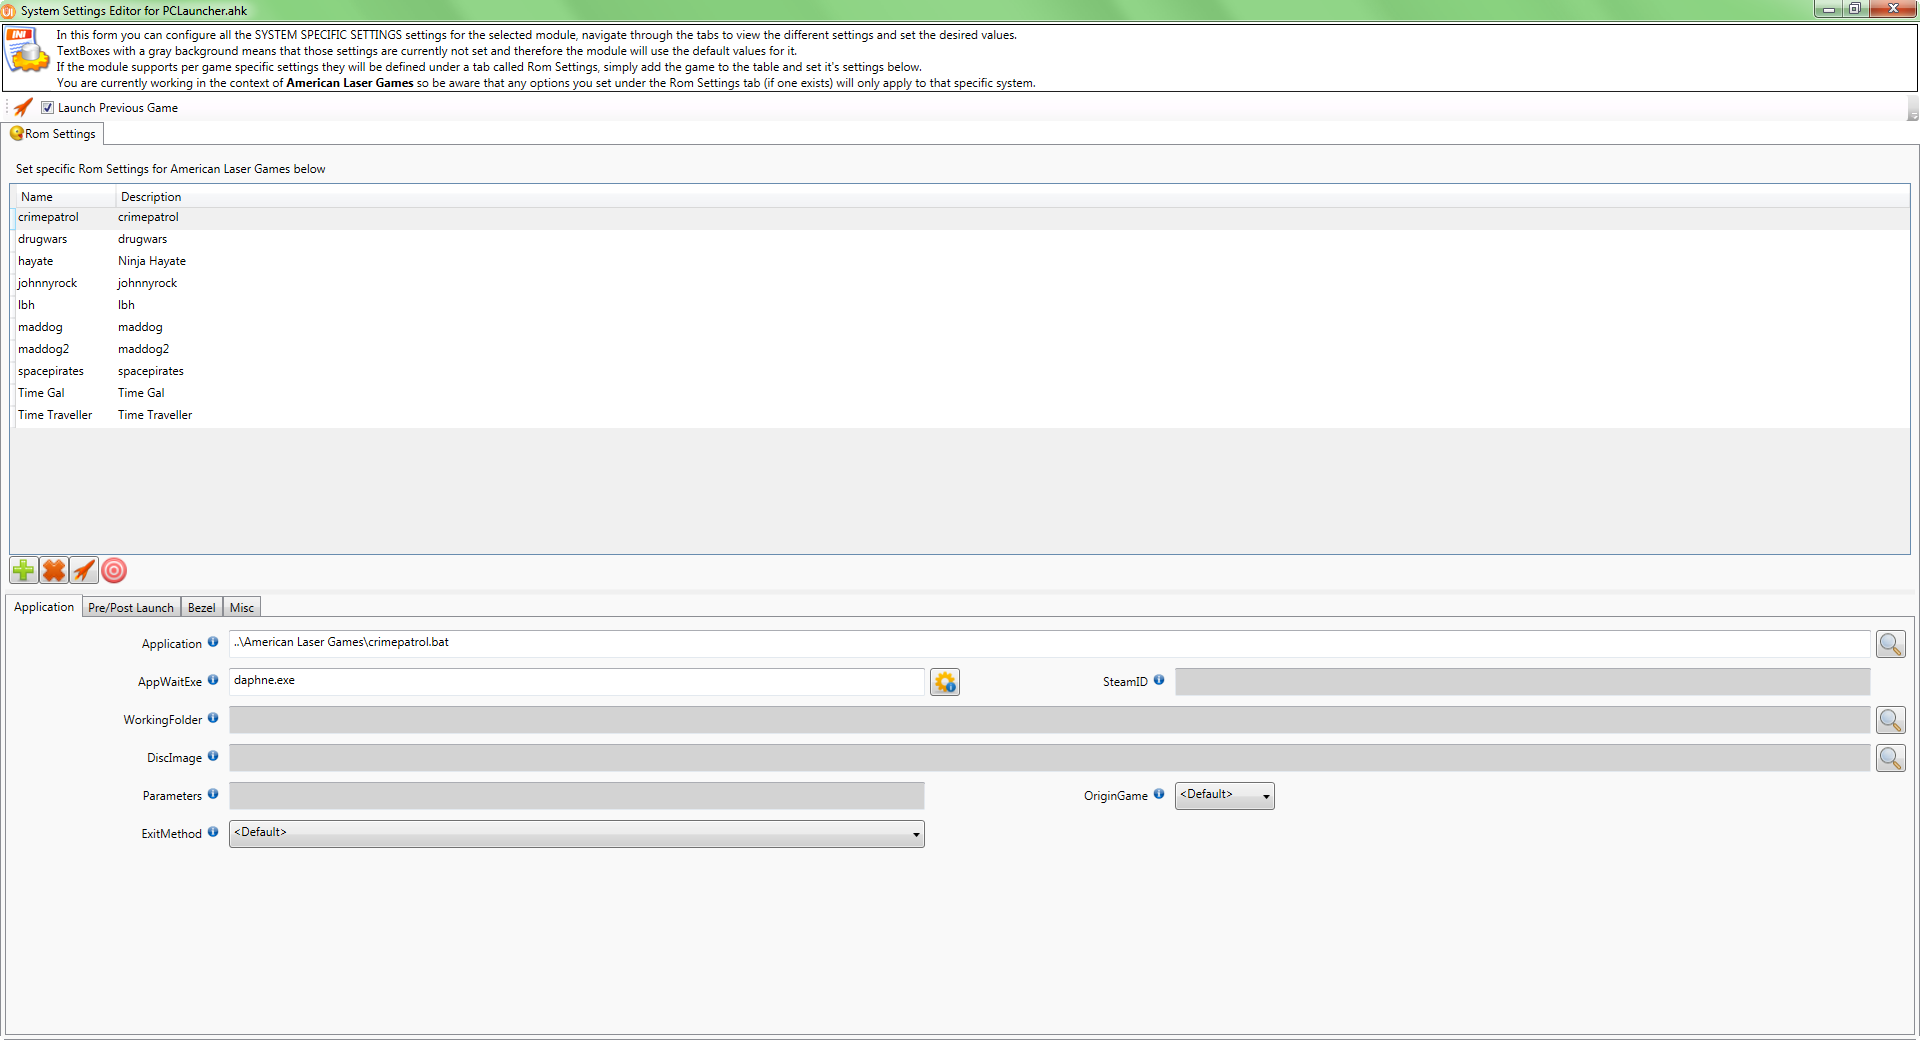This screenshot has height=1040, width=1920.
Task: Click the gear icon beside the AppWaitExe field
Action: (944, 683)
